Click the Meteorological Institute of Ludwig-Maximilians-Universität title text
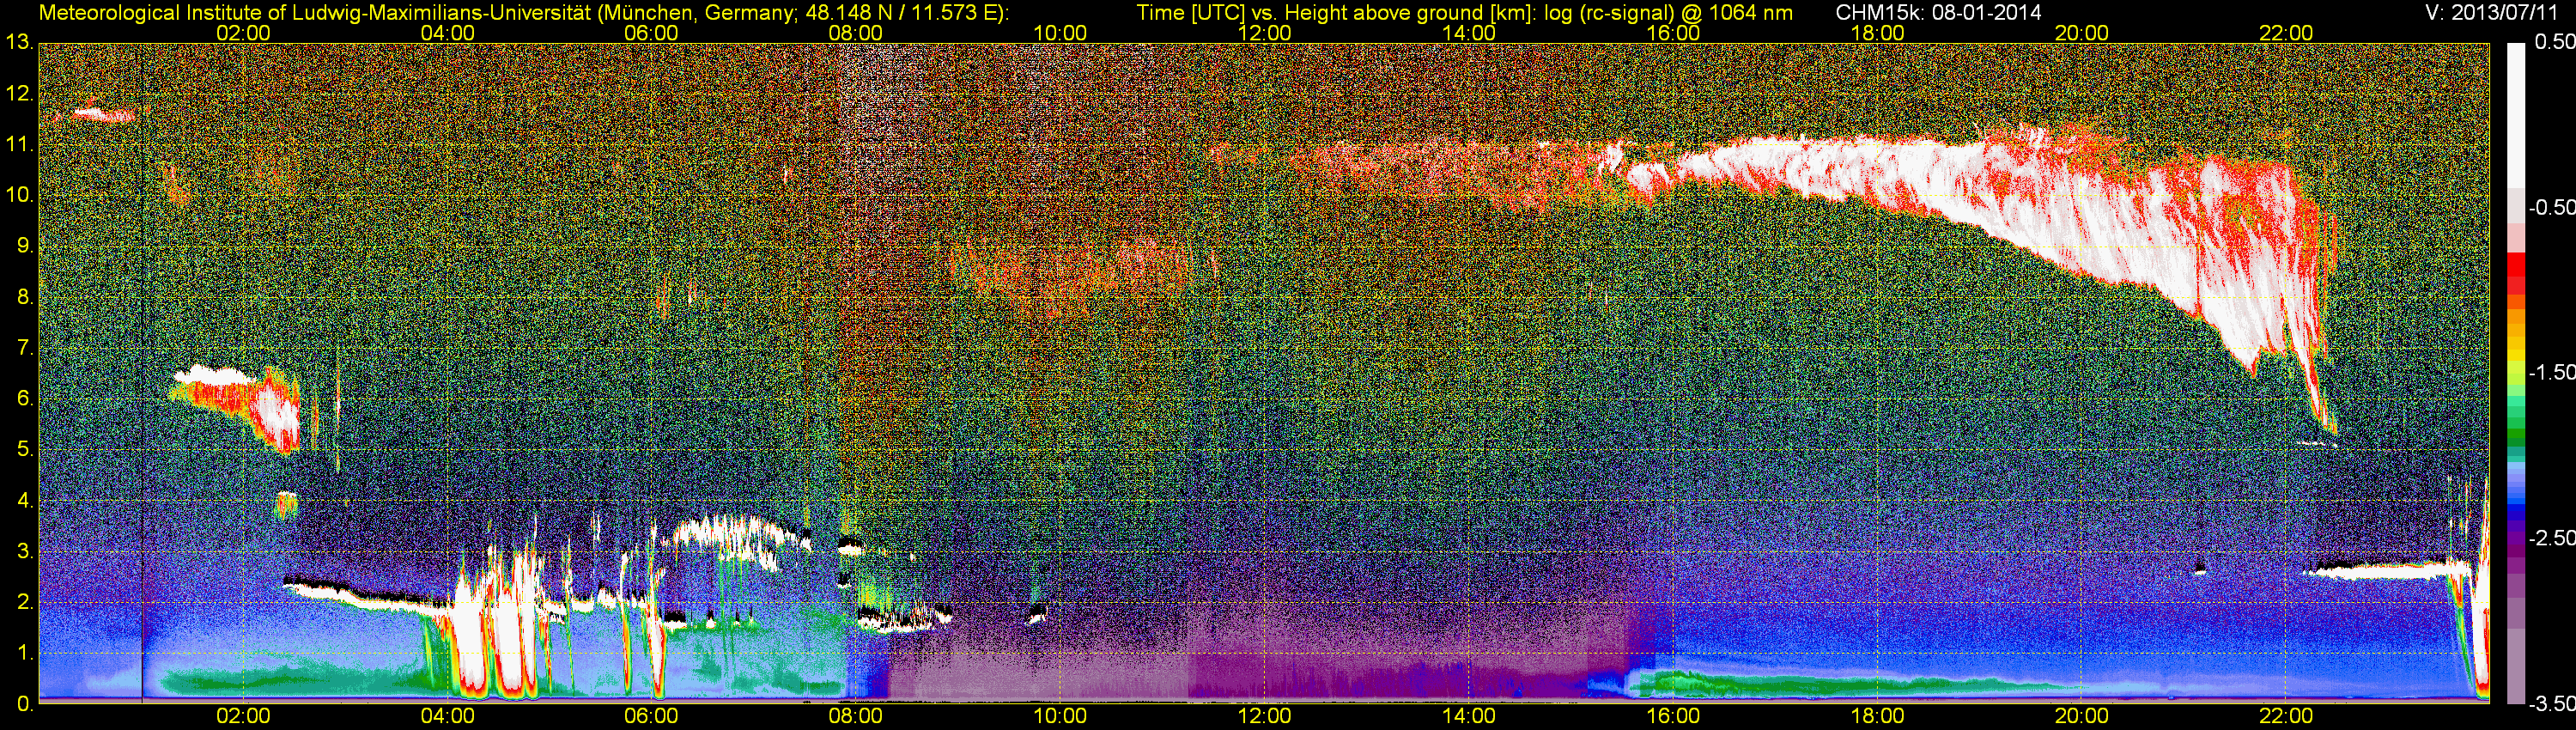This screenshot has height=730, width=2576. (522, 13)
